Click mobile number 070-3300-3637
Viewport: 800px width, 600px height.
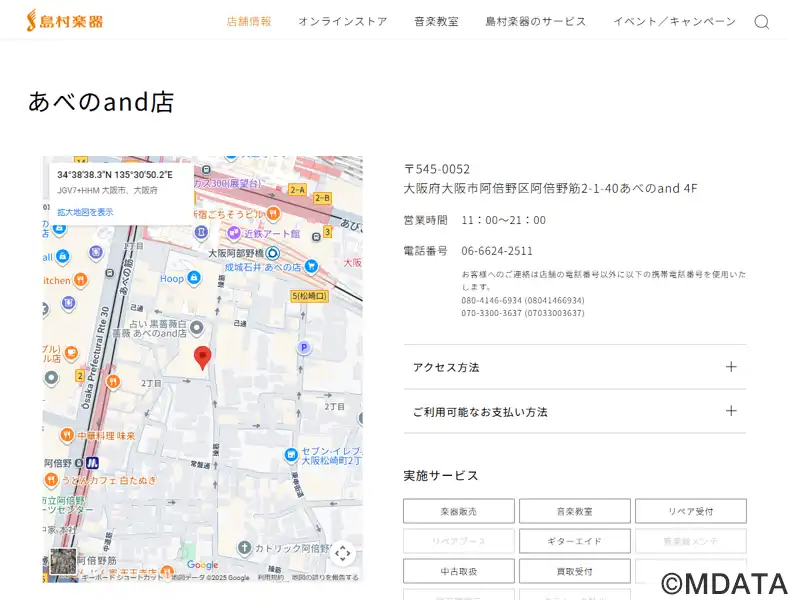click(523, 313)
